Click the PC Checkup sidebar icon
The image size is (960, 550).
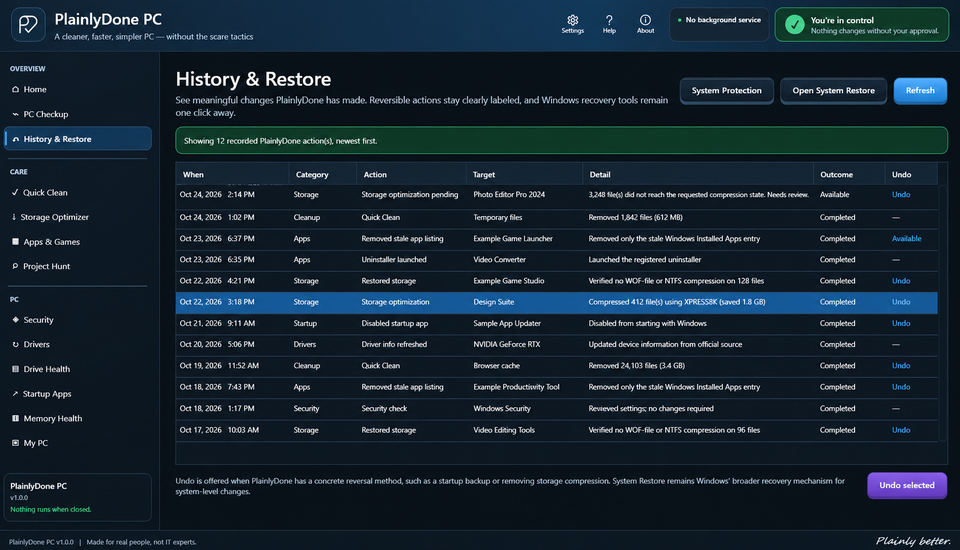pos(15,114)
